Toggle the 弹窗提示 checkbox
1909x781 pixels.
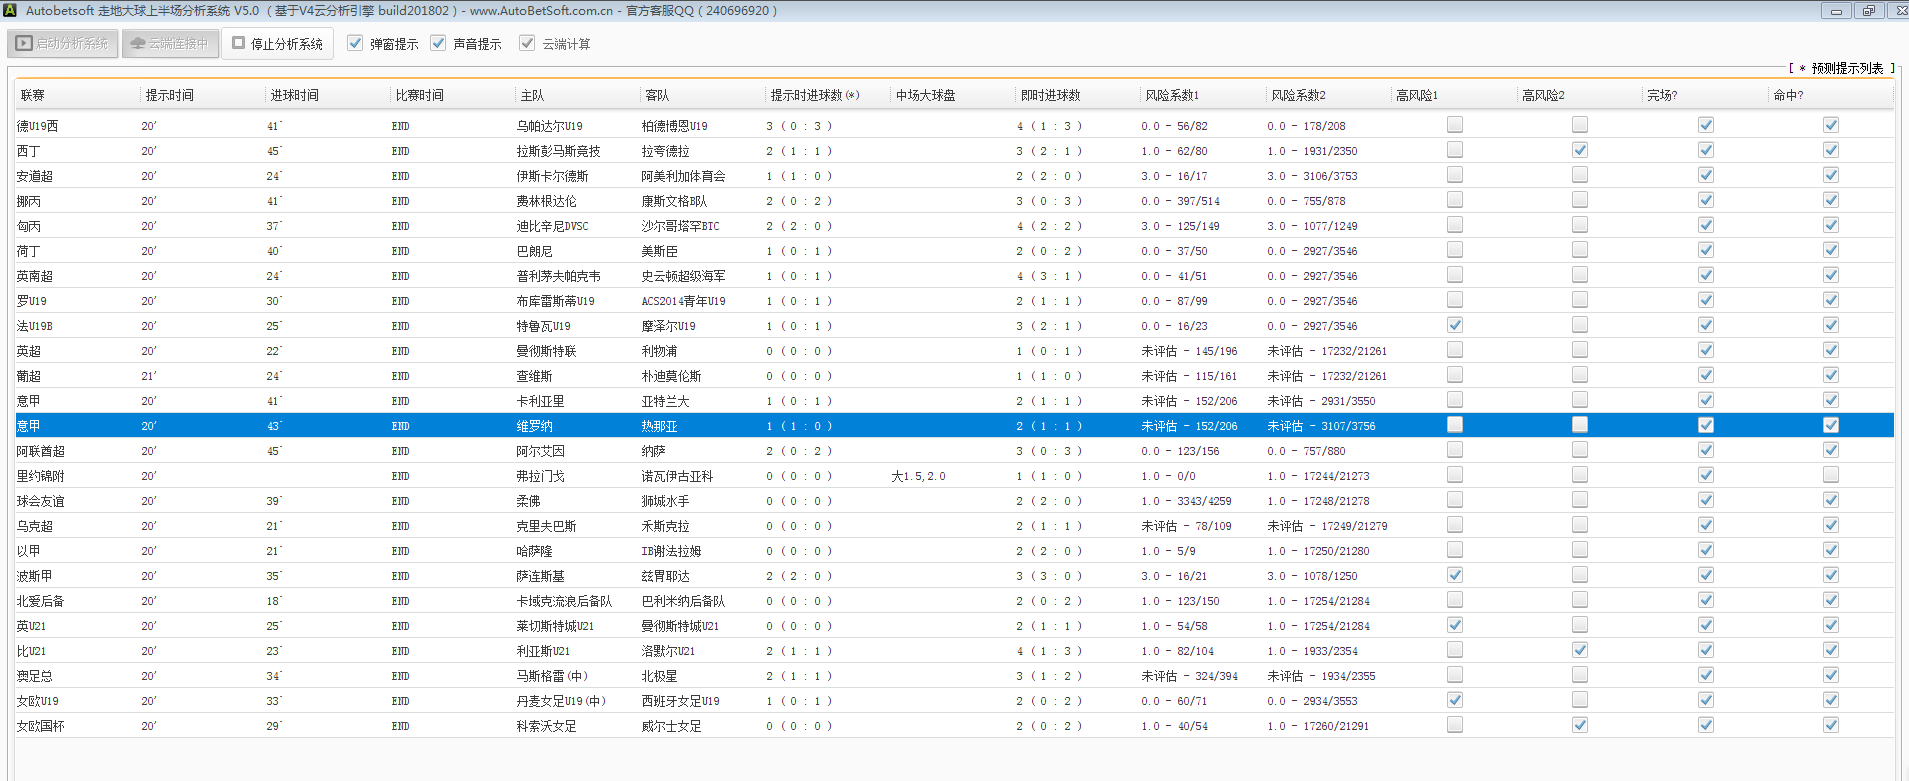355,43
